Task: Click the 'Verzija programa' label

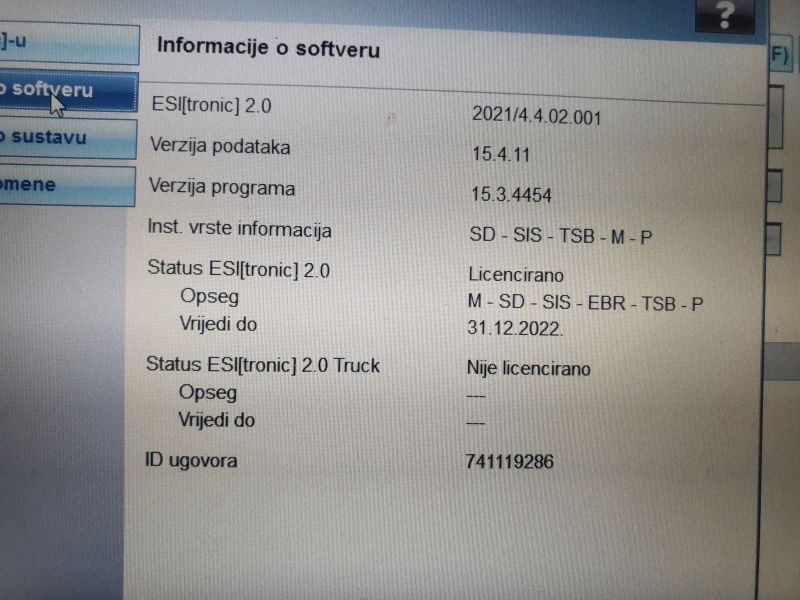Action: 222,187
